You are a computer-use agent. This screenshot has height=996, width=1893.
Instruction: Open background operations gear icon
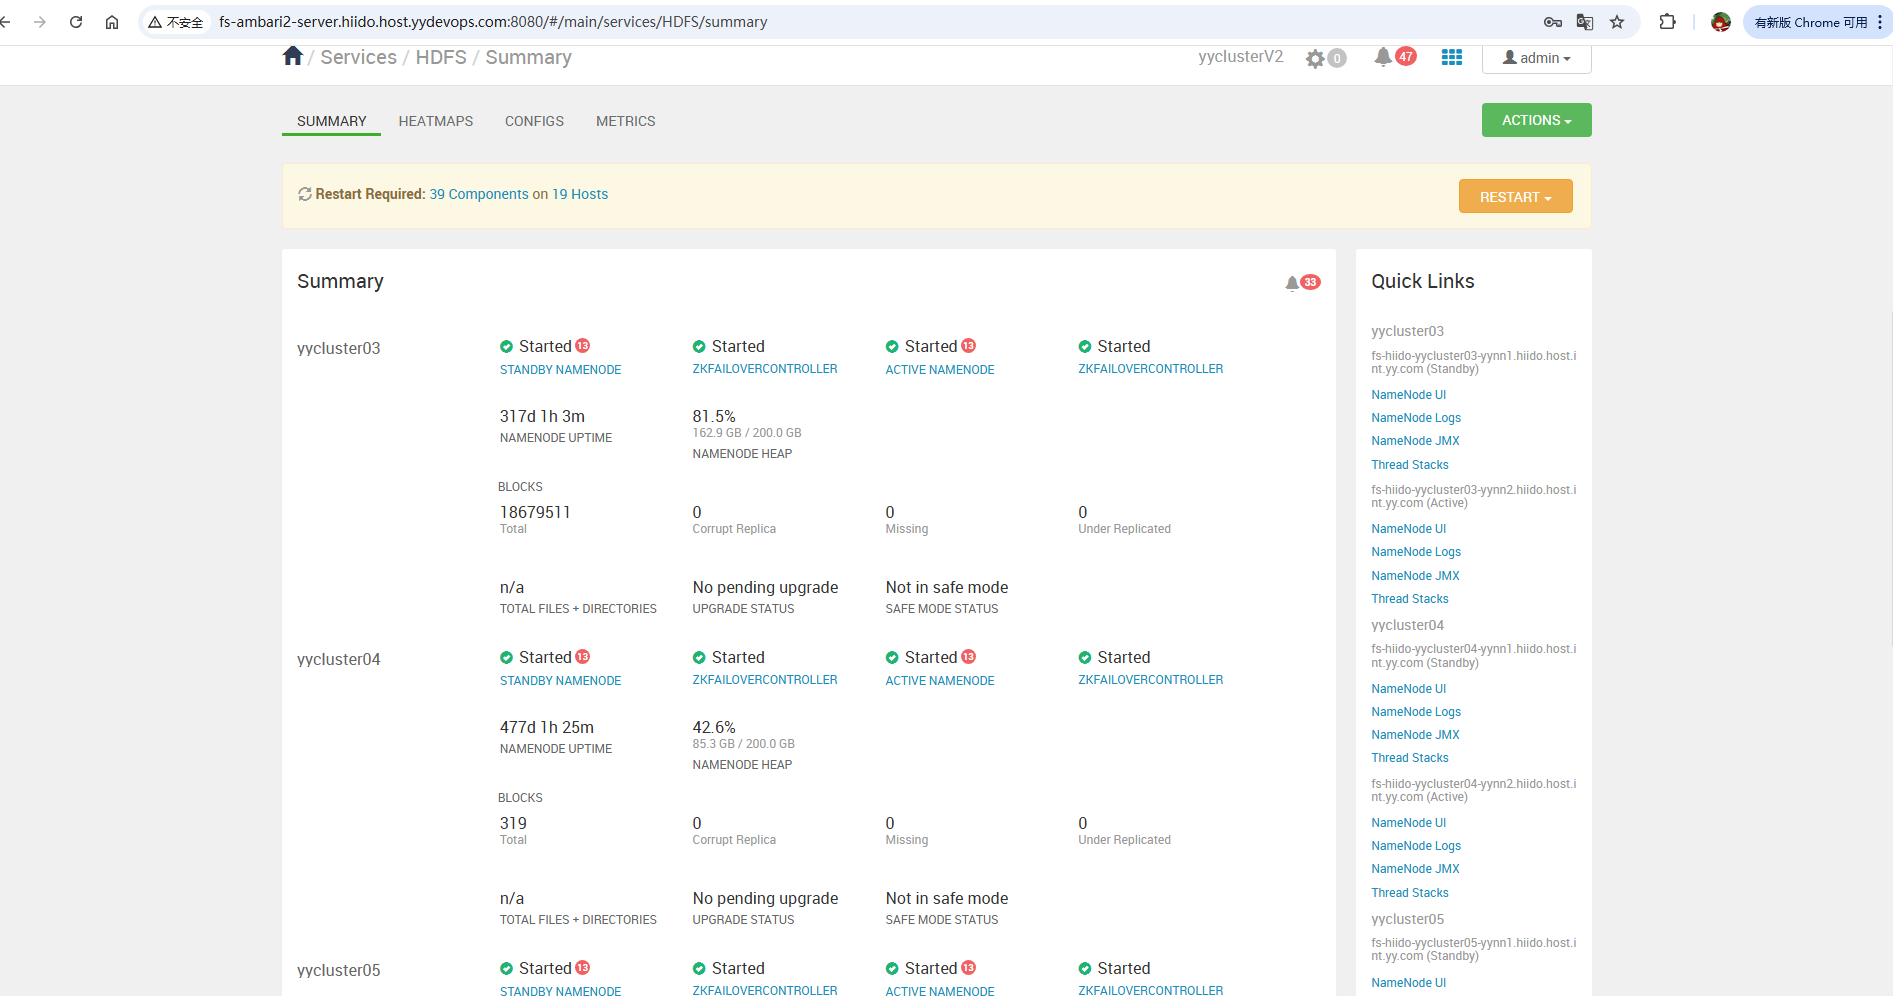tap(1315, 59)
